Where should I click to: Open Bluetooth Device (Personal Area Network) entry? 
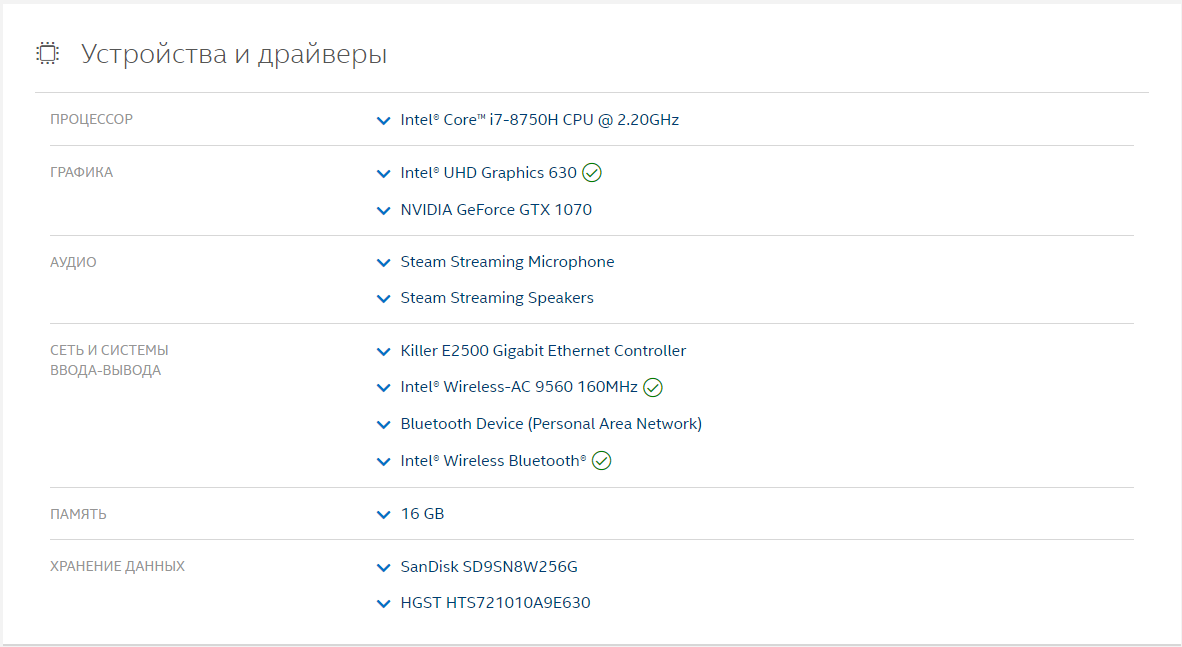(551, 424)
